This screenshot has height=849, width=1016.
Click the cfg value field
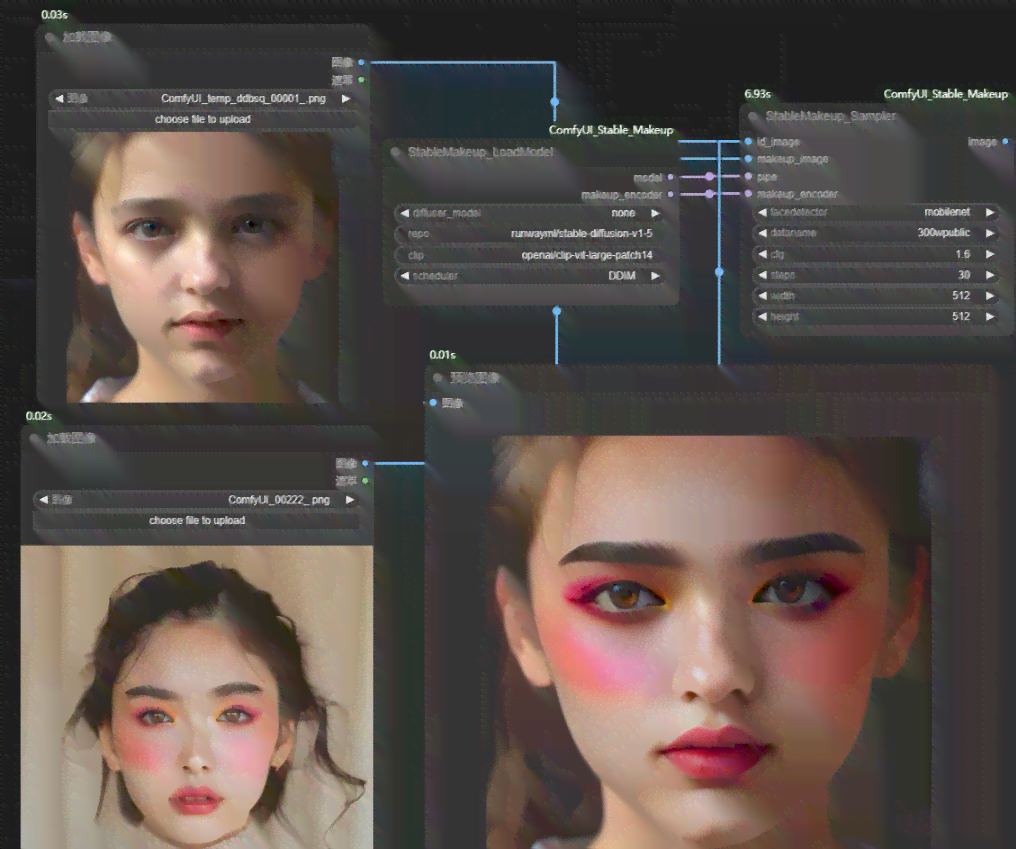point(876,254)
